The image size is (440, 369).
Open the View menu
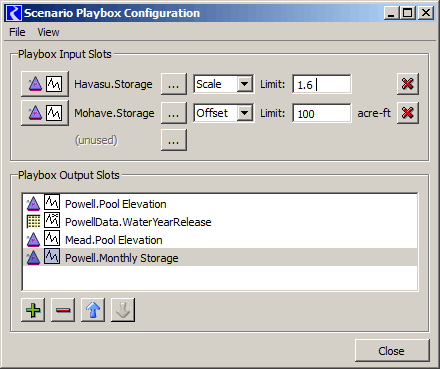point(48,32)
